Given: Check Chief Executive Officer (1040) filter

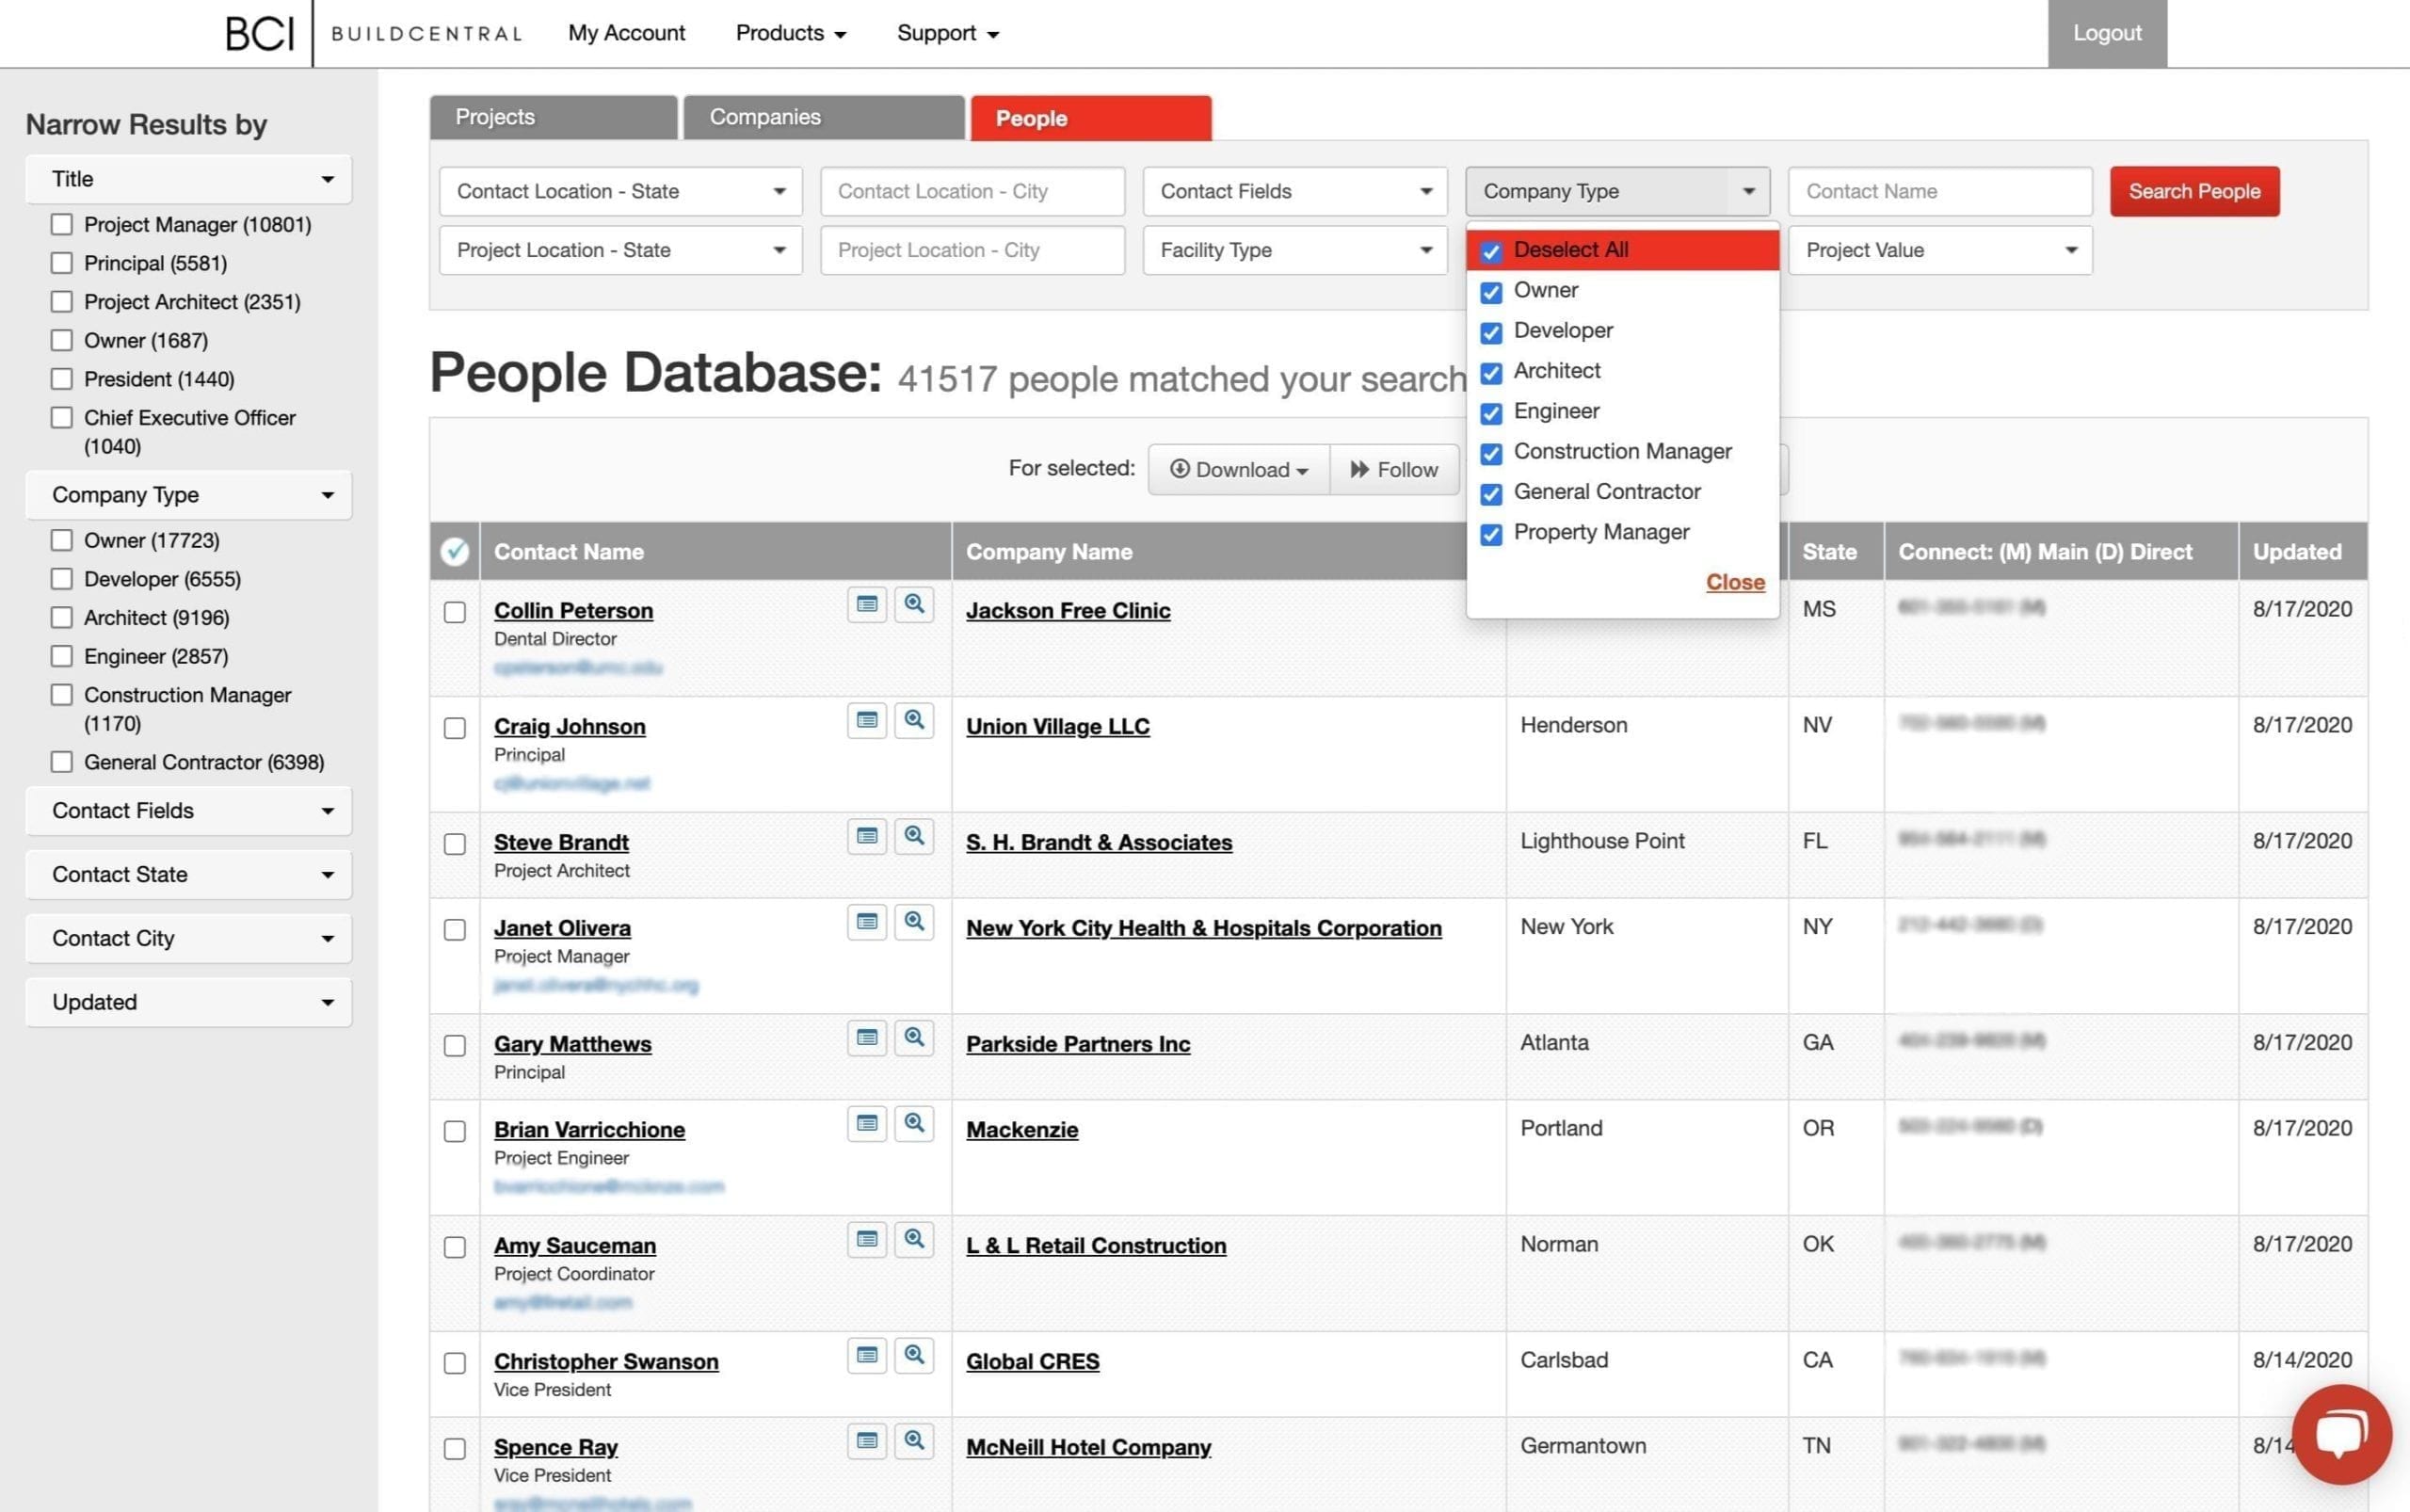Looking at the screenshot, I should 62,417.
